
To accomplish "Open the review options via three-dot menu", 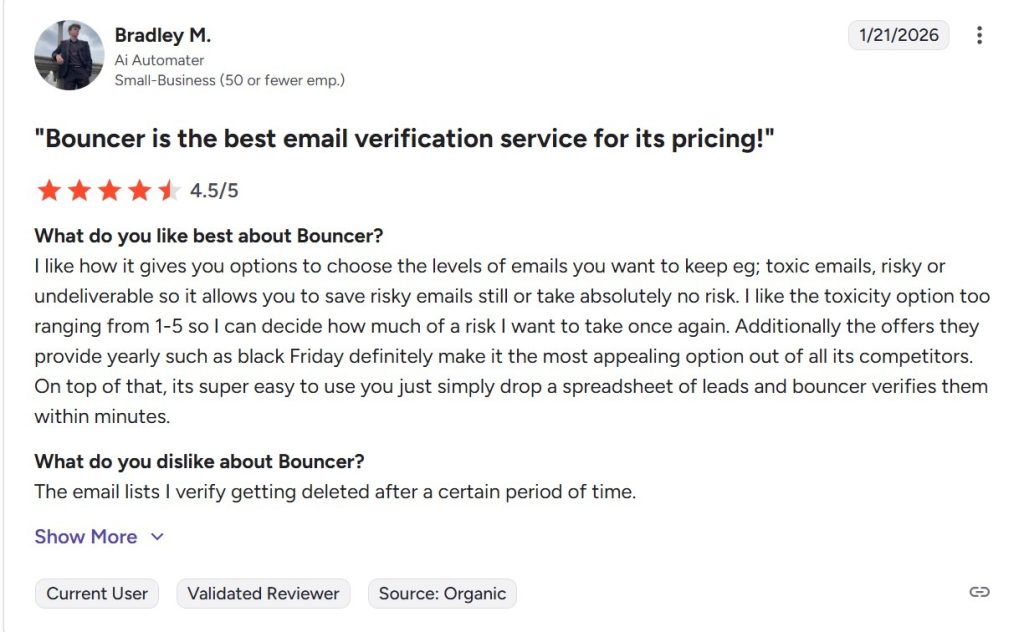I will 979,34.
